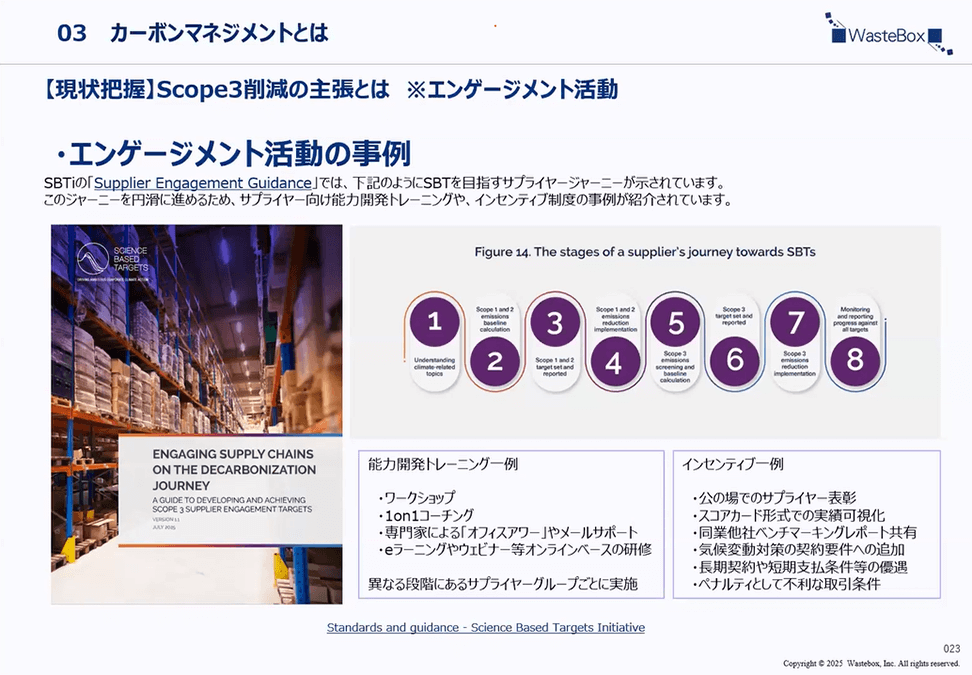Select purple stage 3 circle

[554, 322]
